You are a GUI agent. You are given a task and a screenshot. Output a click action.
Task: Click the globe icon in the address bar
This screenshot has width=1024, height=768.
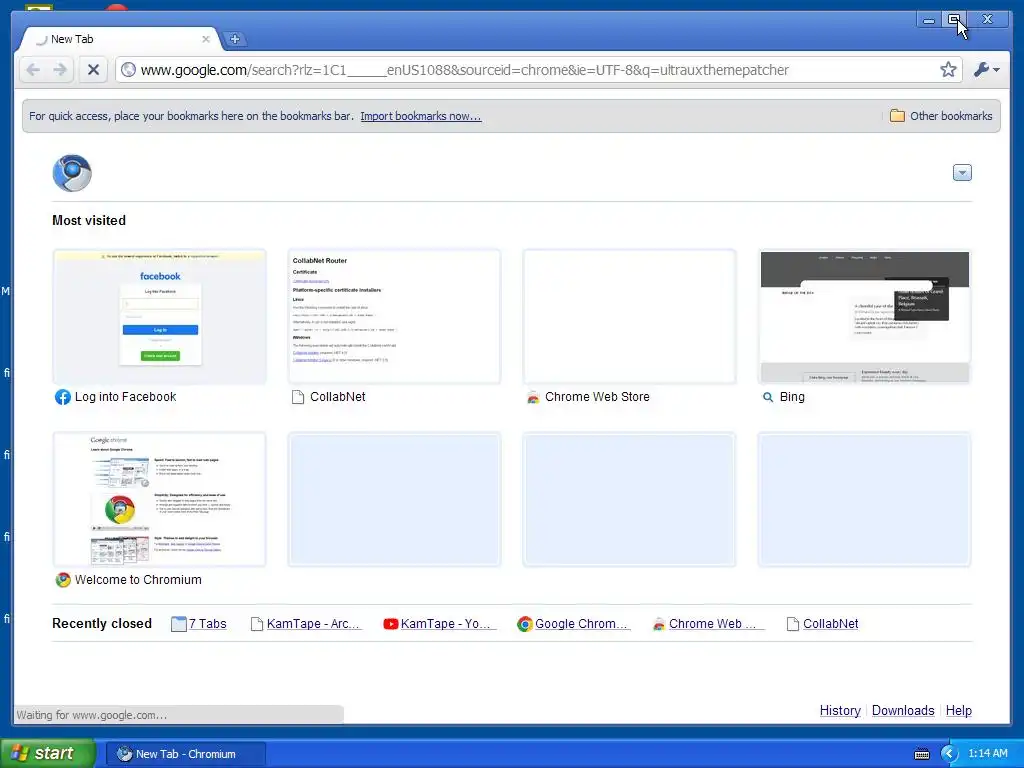pyautogui.click(x=129, y=70)
